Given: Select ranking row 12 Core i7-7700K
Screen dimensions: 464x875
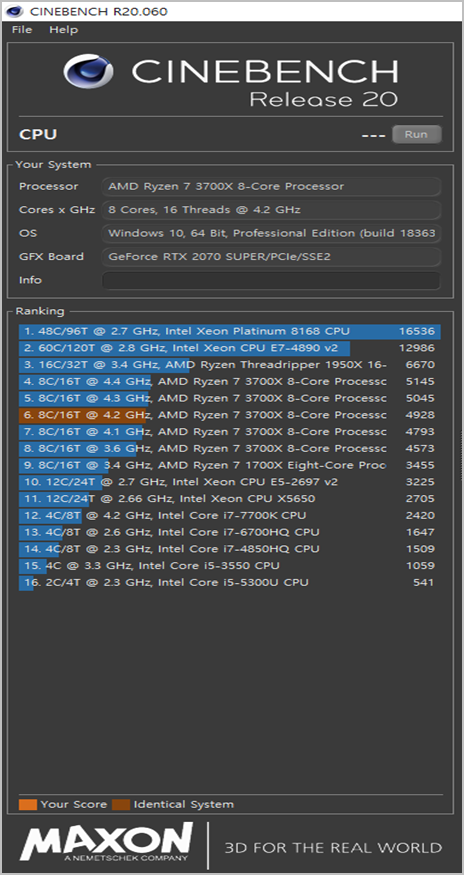Looking at the screenshot, I should 229,515.
